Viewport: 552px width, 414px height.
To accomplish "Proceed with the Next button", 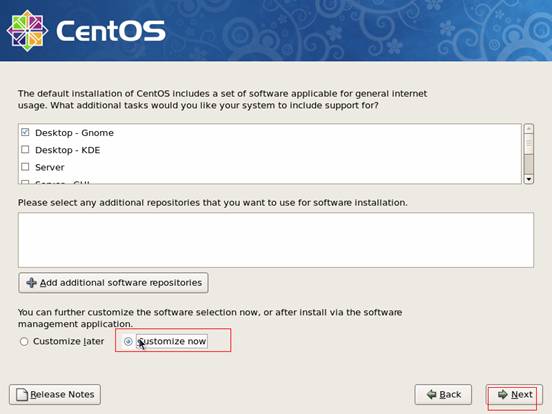I will point(514,394).
